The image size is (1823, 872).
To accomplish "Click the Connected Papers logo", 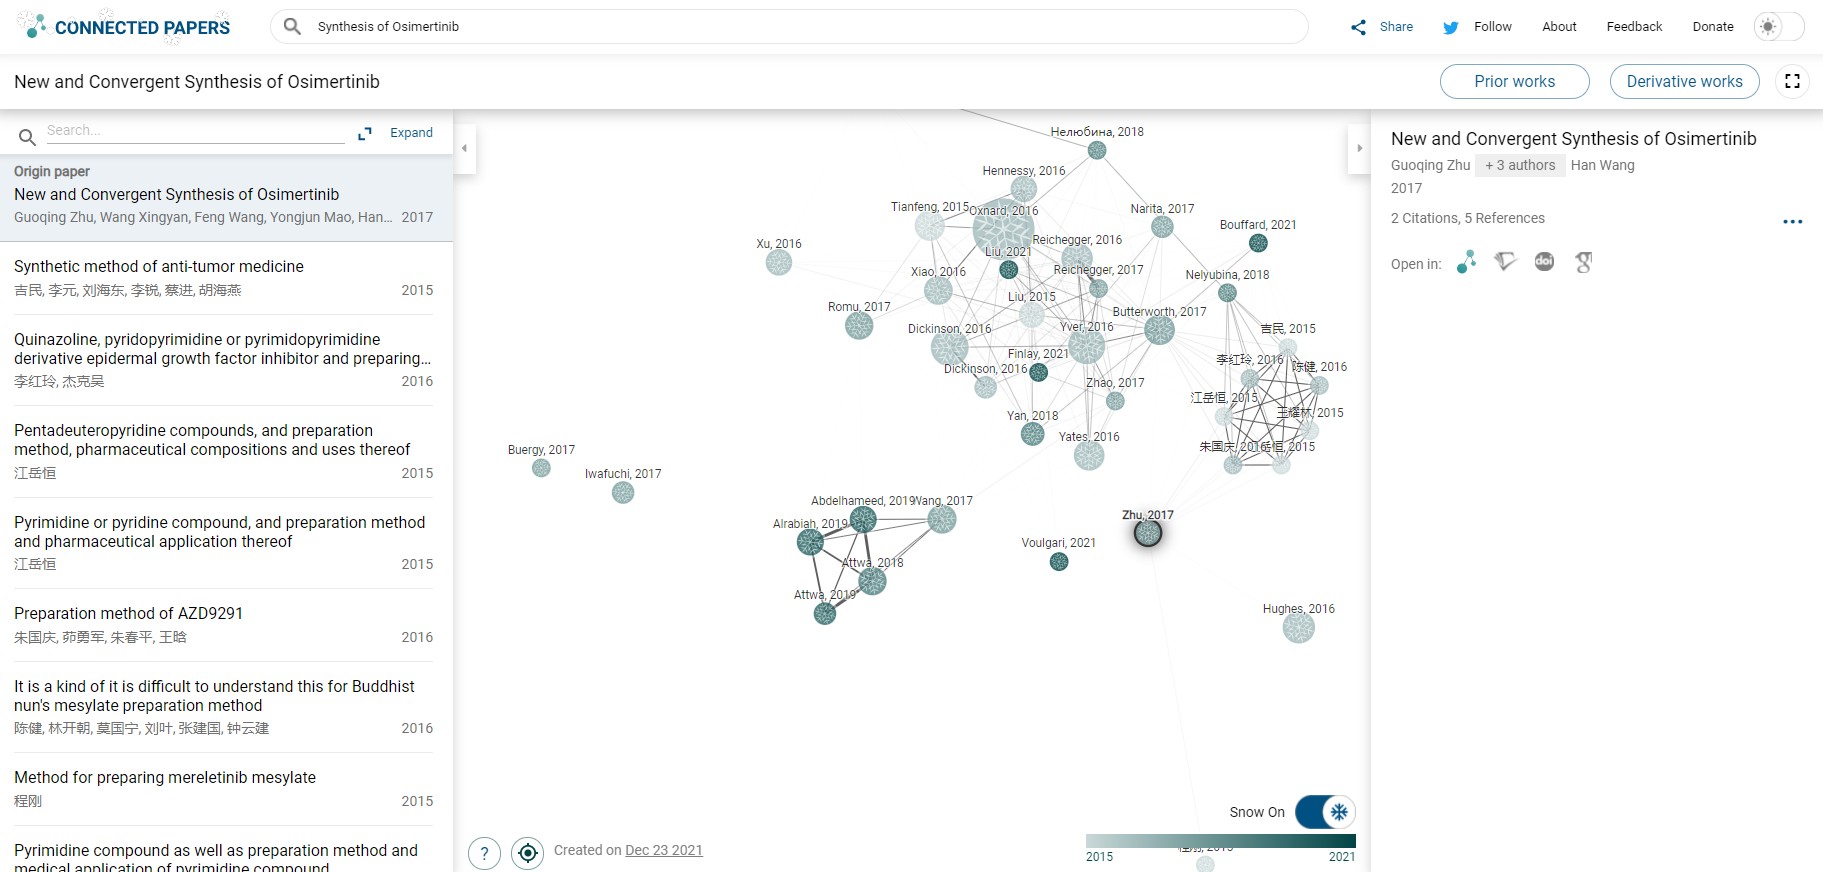I will coord(124,27).
